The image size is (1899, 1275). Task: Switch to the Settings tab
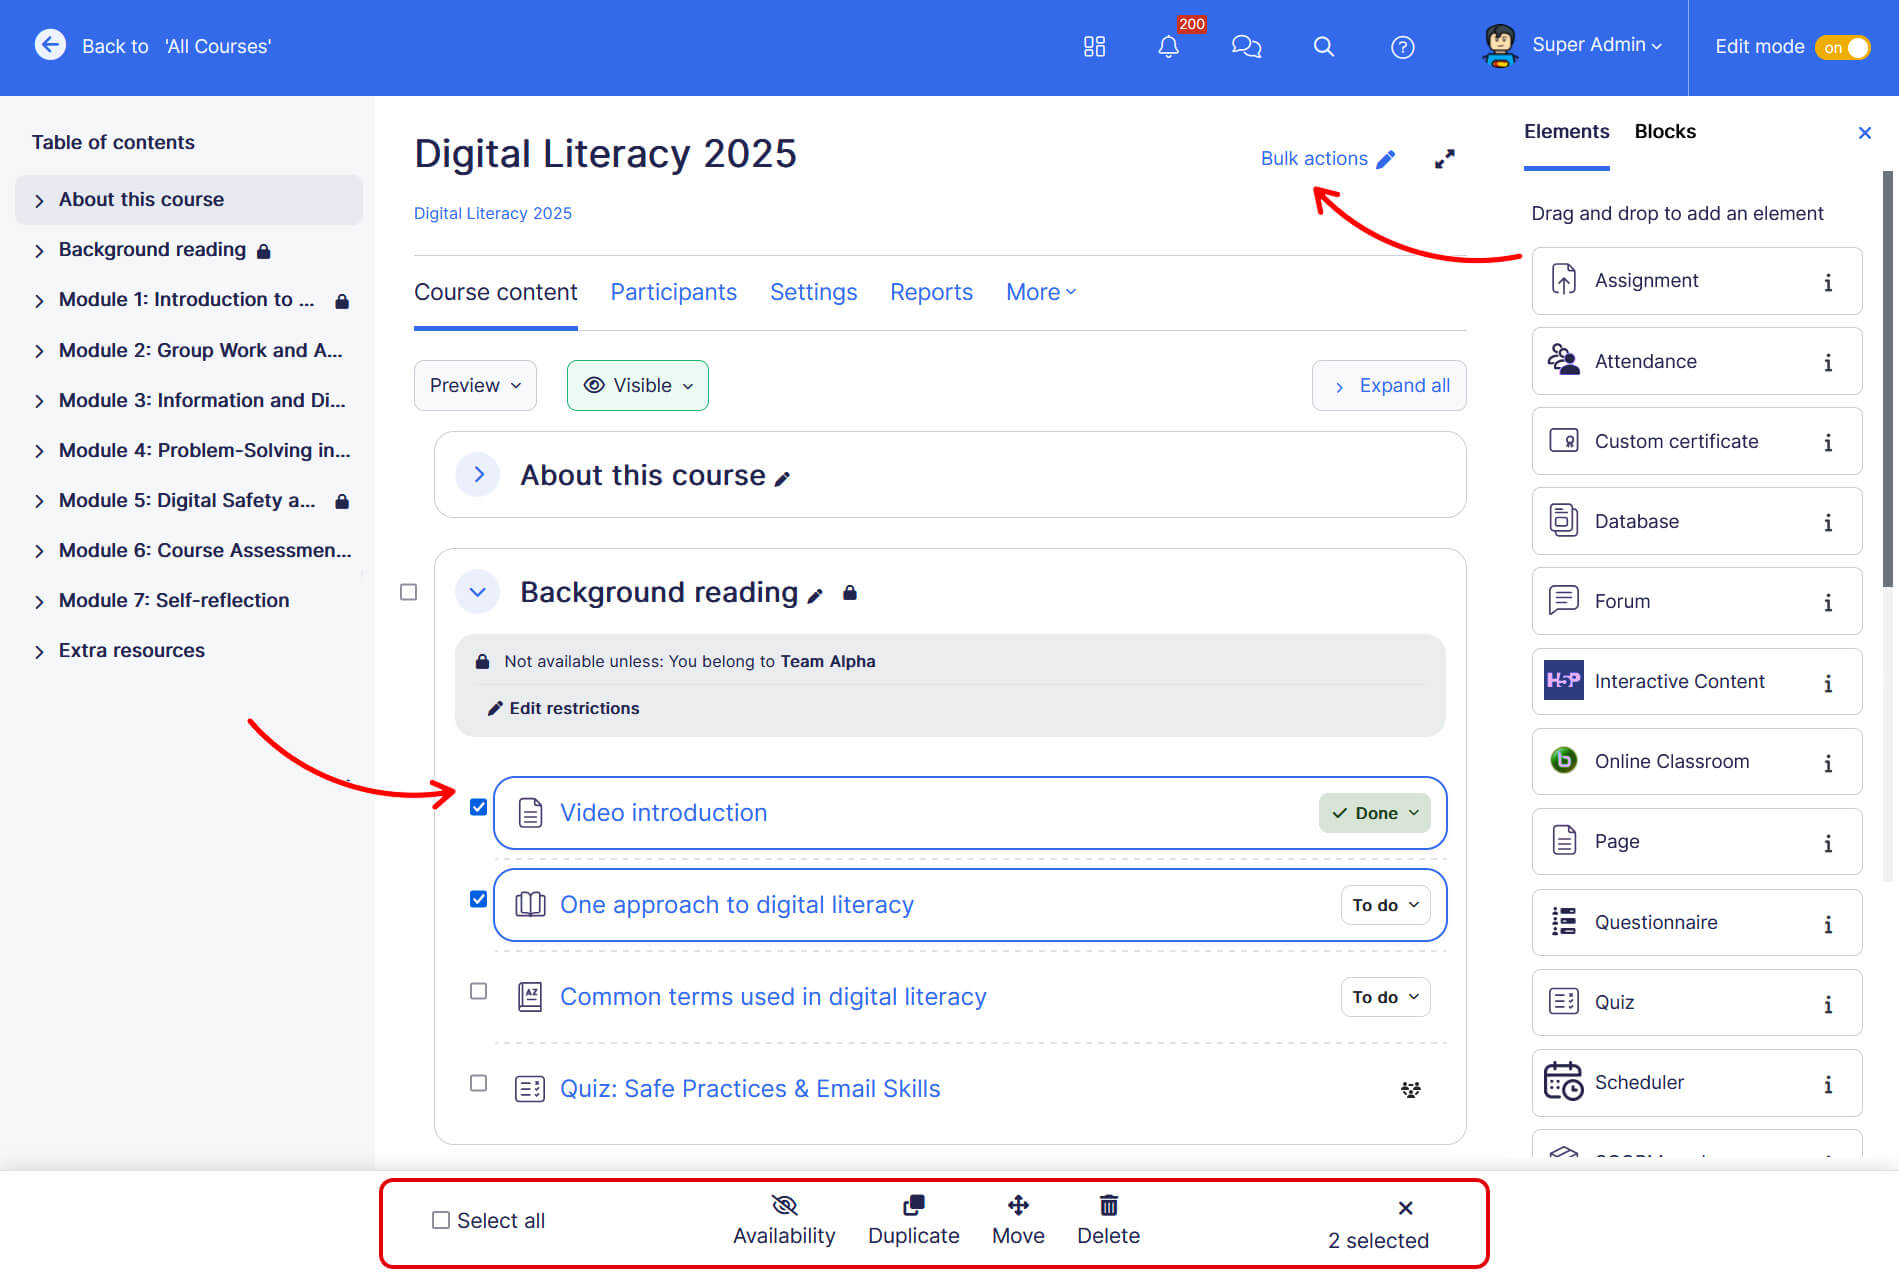point(813,292)
